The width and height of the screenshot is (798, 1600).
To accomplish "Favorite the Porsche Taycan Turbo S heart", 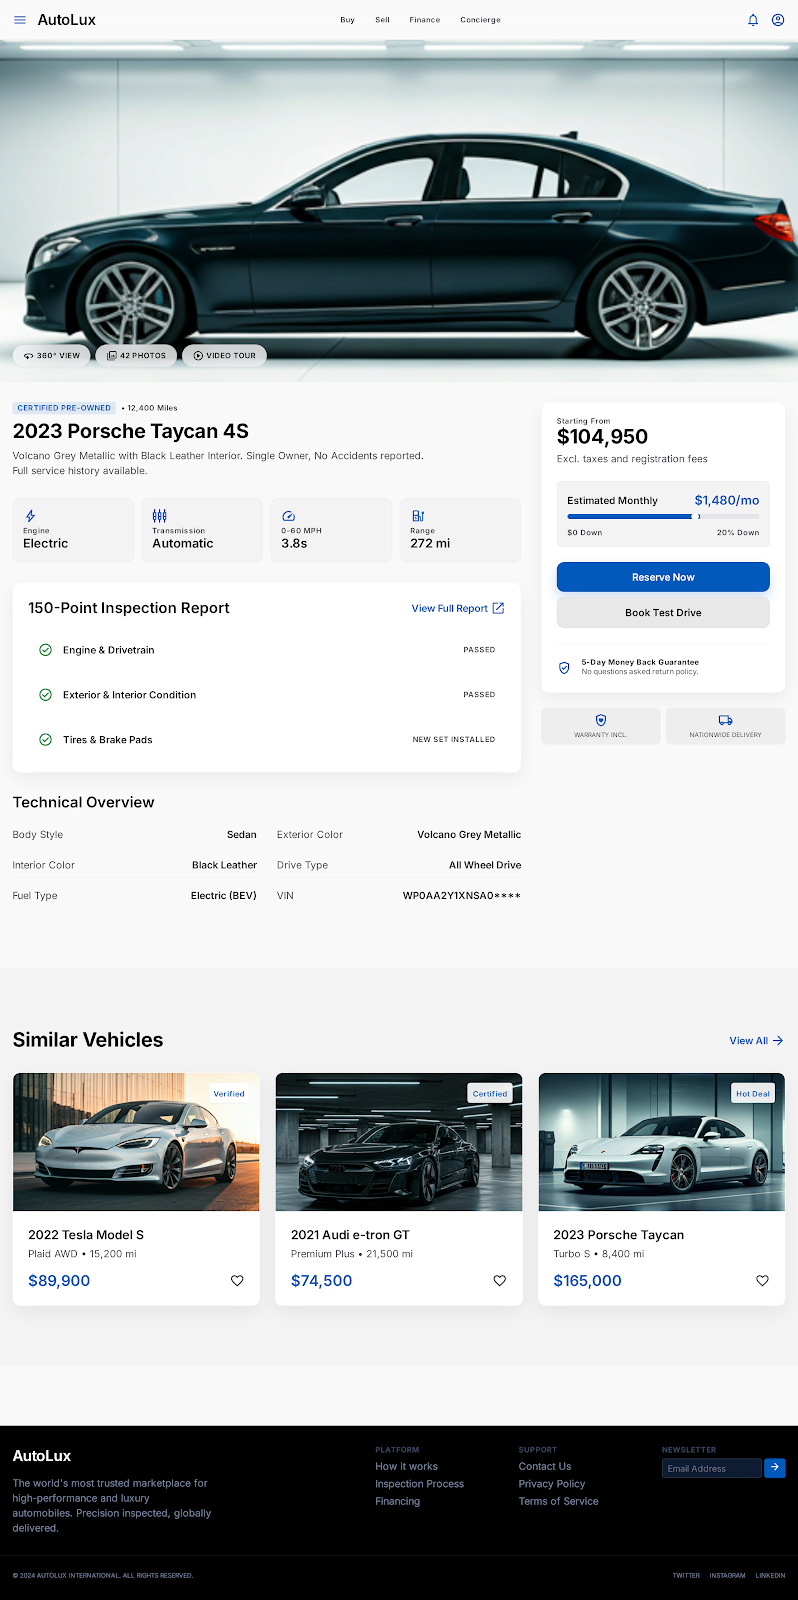I will tap(762, 1281).
